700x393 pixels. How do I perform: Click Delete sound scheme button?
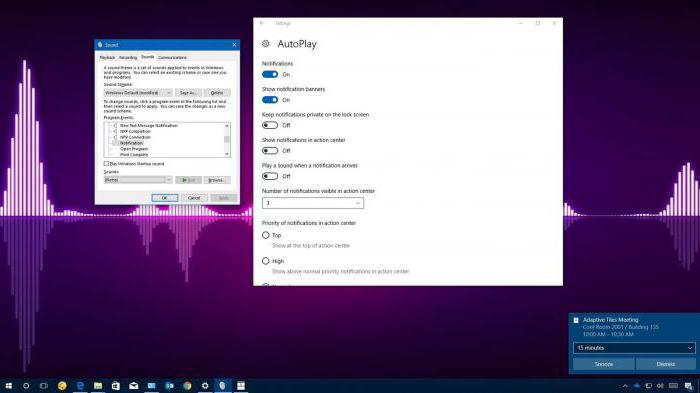pos(217,92)
